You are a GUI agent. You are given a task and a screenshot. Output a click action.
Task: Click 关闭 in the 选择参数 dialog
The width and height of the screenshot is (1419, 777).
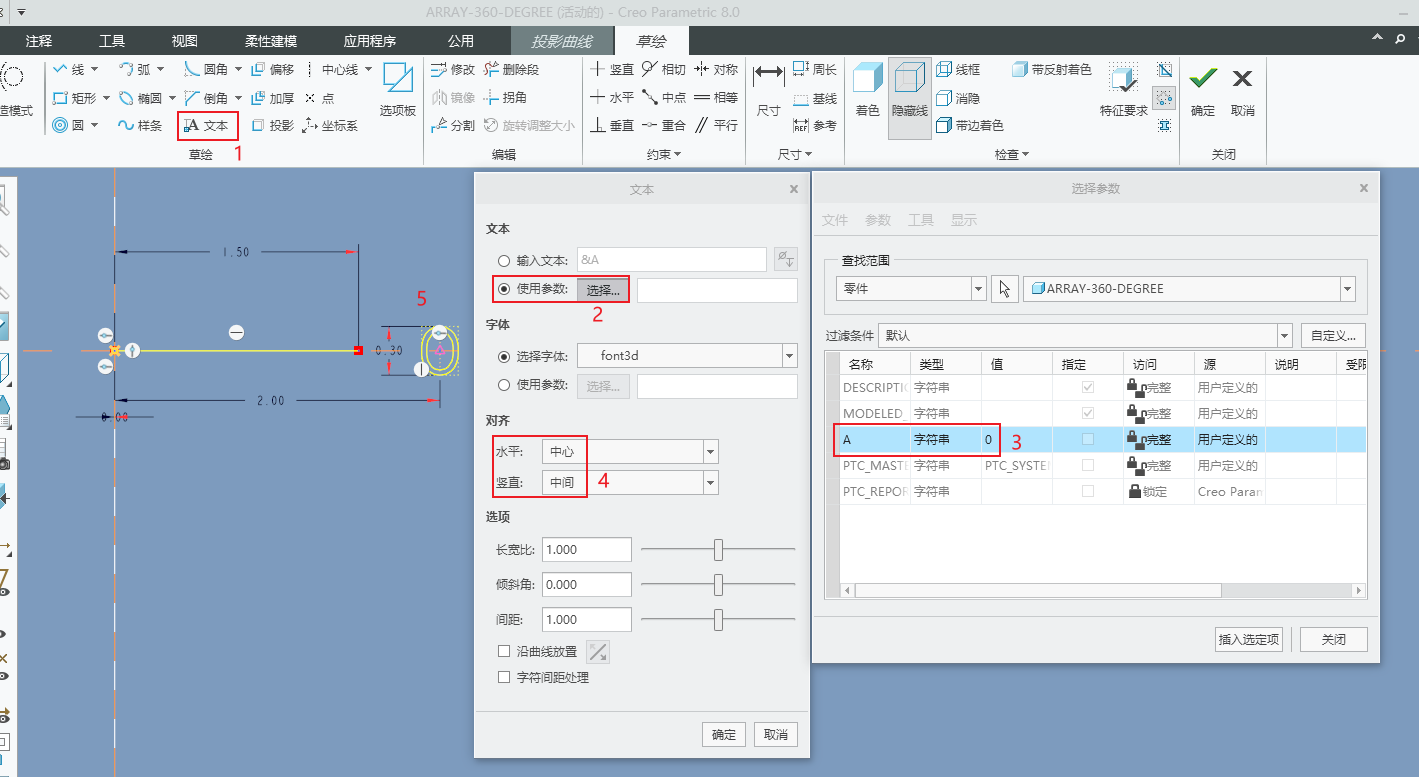pos(1333,640)
